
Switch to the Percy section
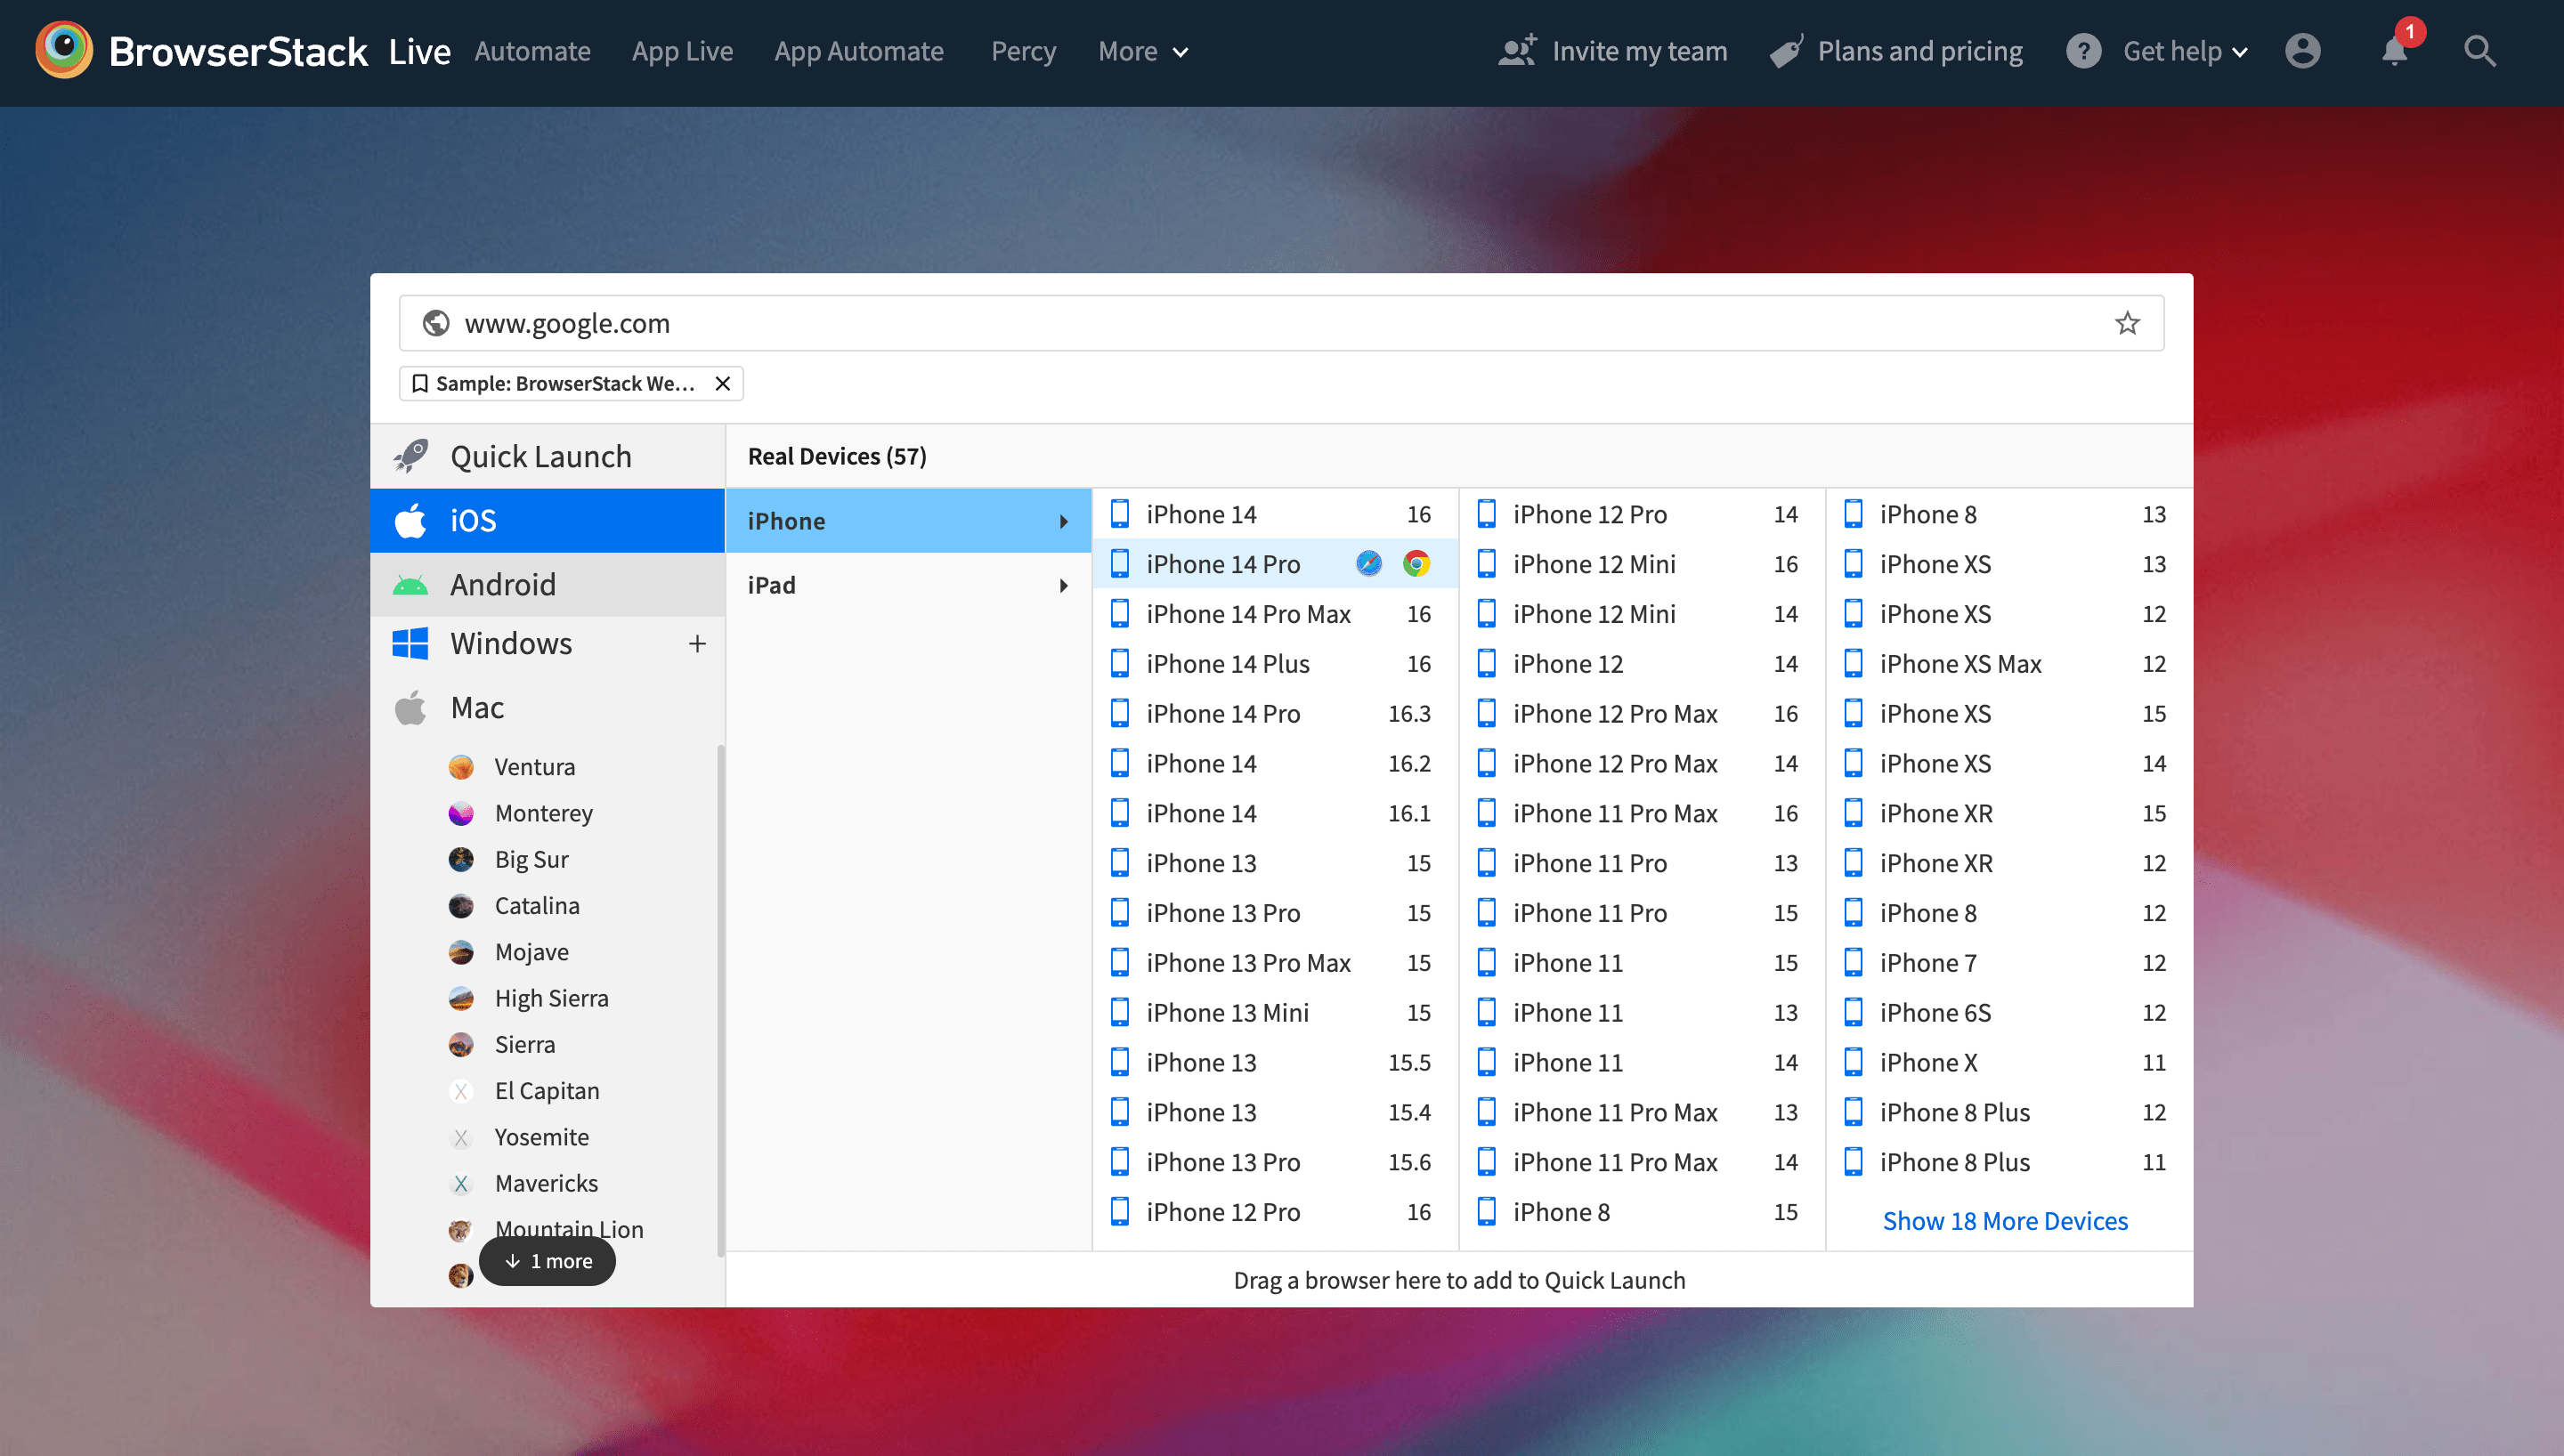[x=1023, y=51]
